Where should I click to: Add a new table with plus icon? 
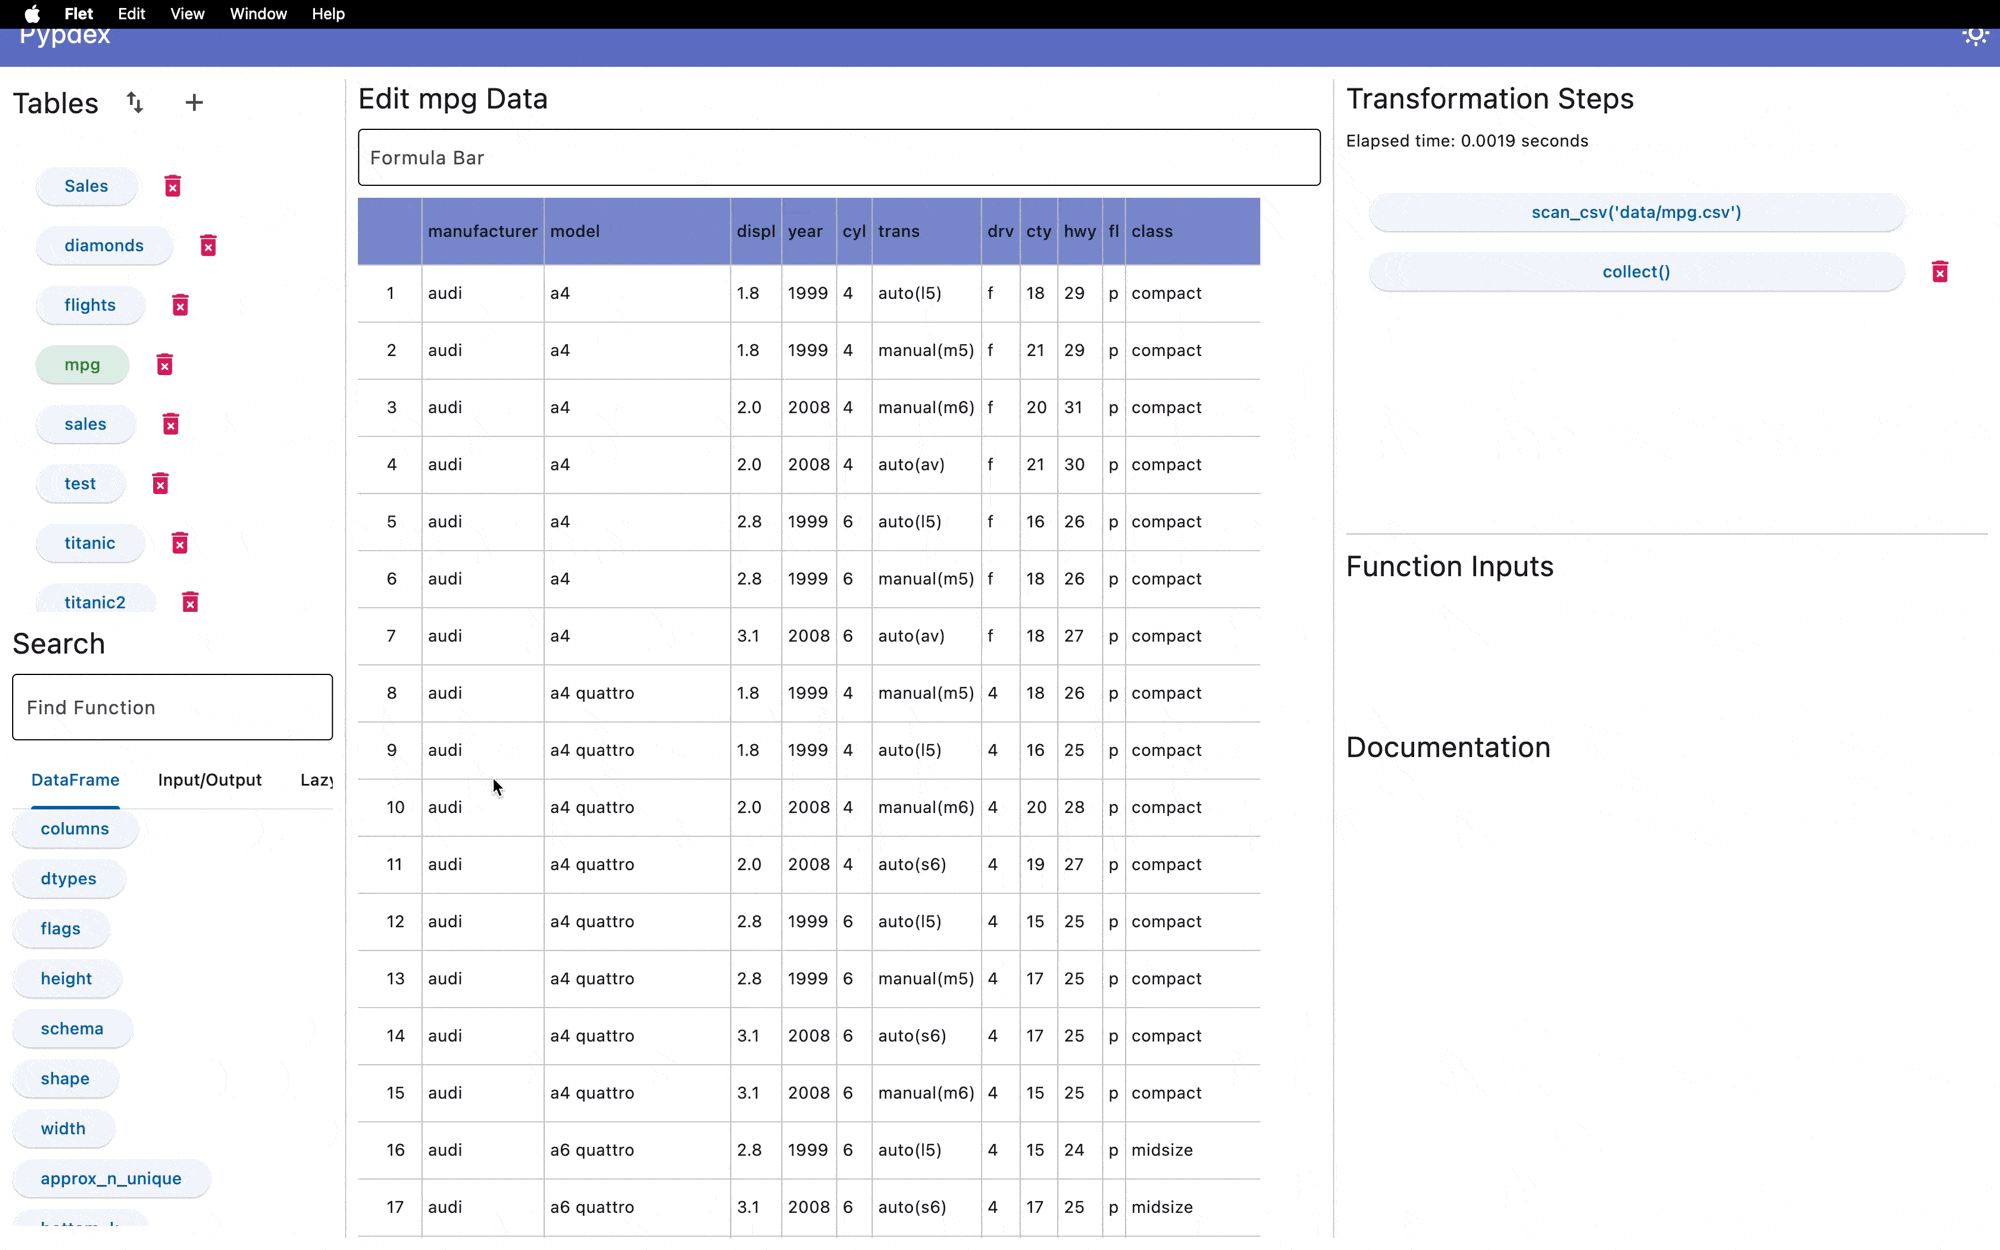click(x=194, y=103)
